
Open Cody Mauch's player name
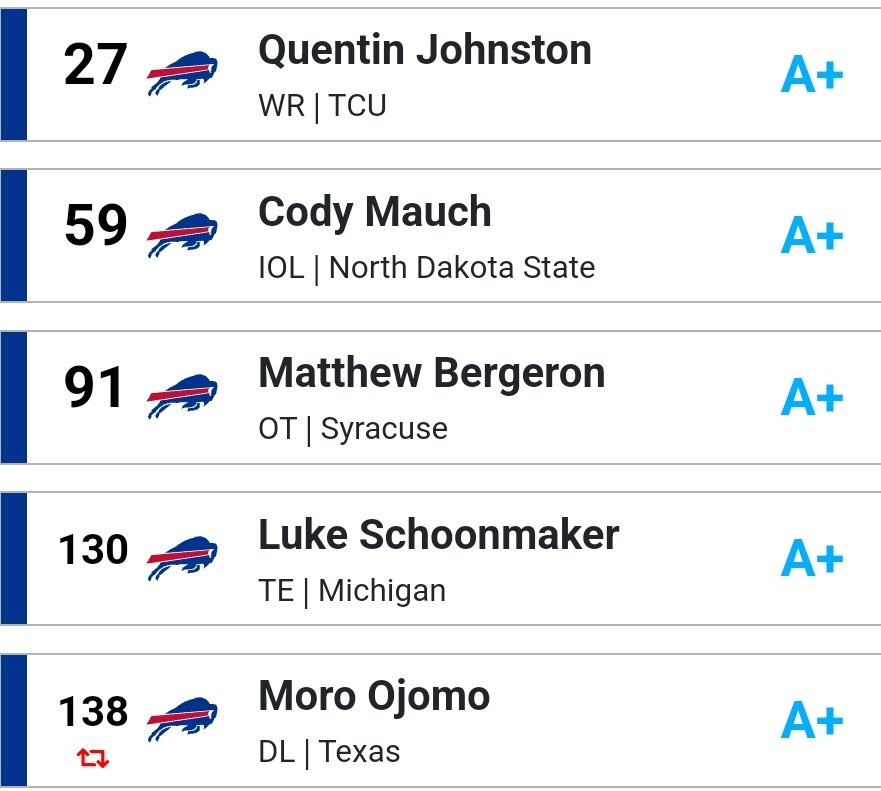(375, 212)
